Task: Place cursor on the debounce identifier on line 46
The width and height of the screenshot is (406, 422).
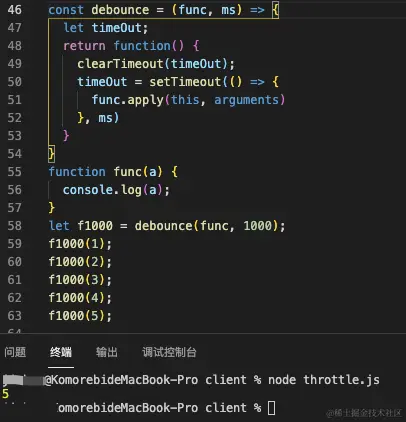Action: (x=120, y=10)
